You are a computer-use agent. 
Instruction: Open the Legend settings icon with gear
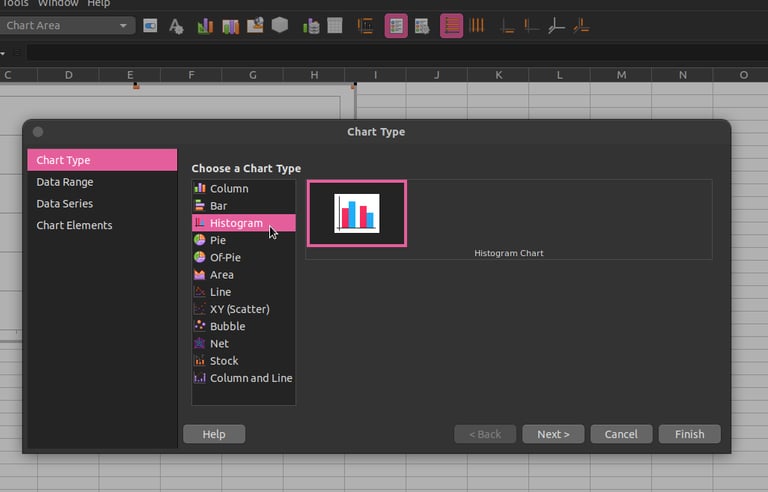422,25
